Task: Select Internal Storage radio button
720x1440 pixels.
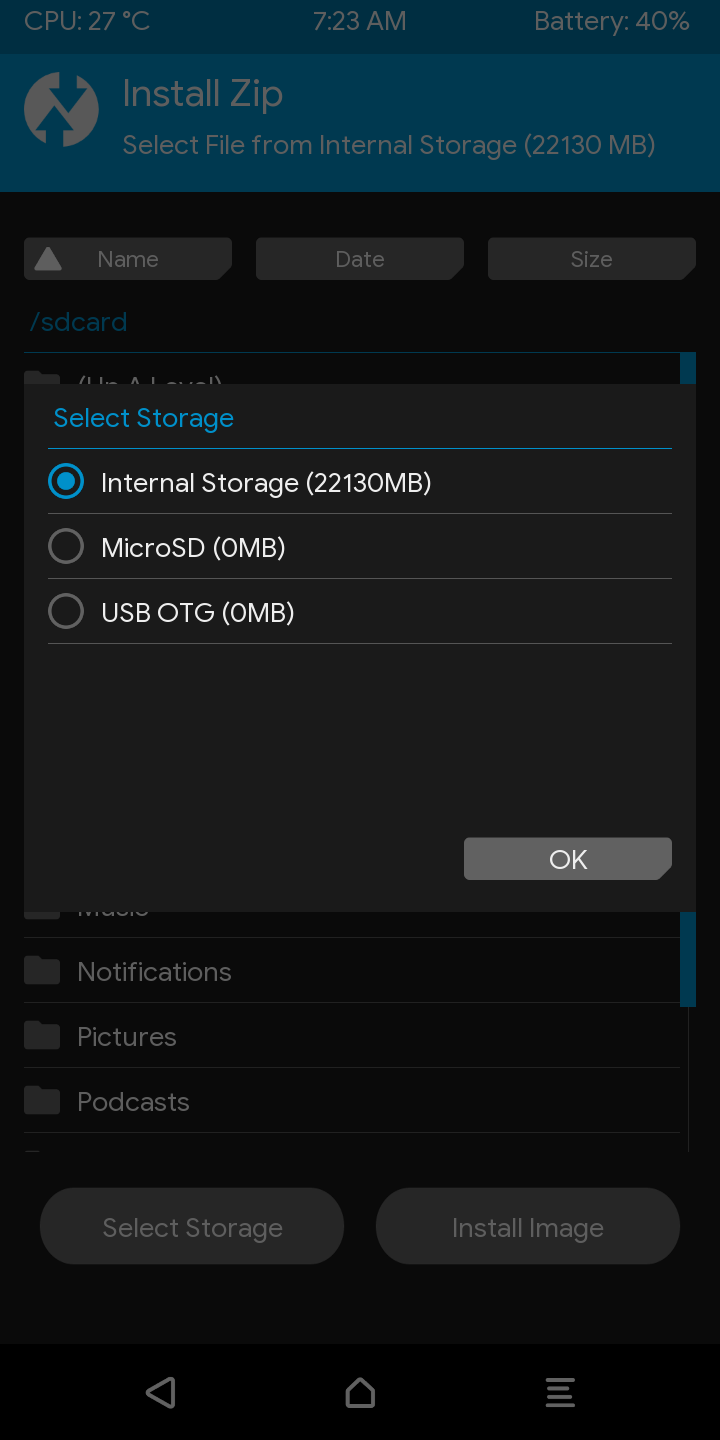Action: [66, 482]
